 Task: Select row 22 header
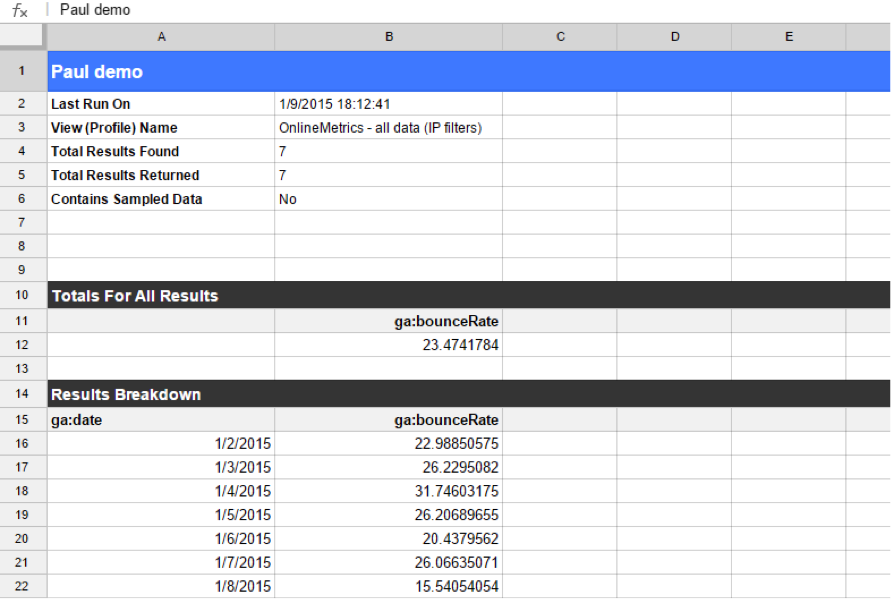pos(23,586)
